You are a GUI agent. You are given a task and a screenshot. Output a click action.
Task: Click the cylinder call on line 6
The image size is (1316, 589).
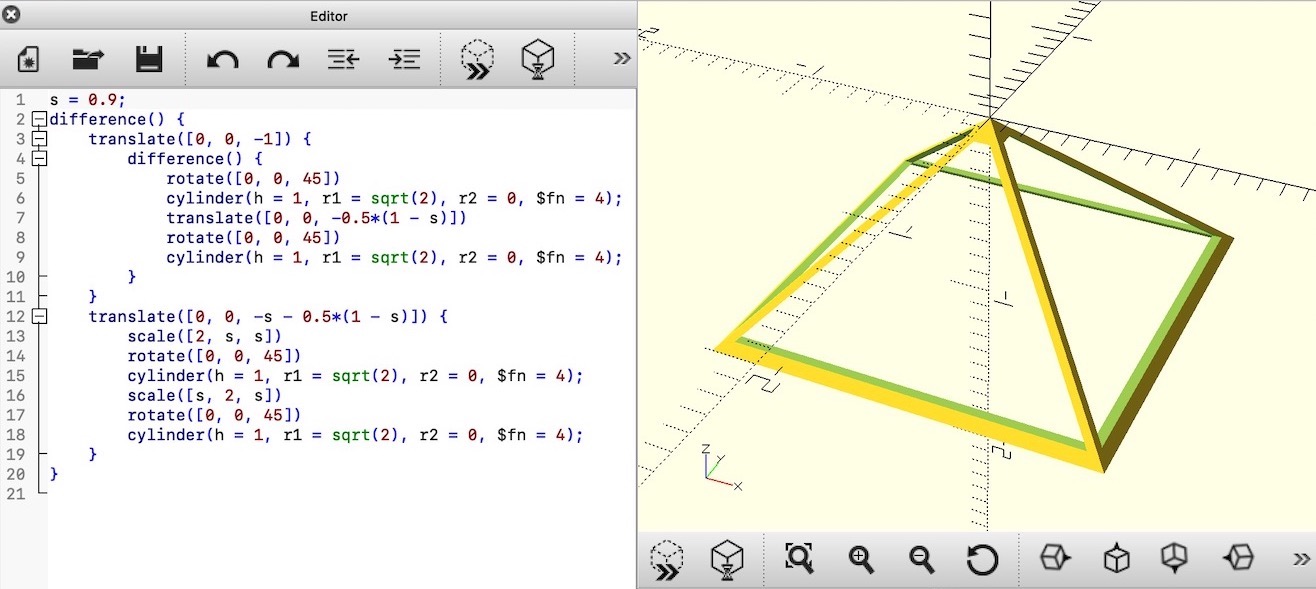pyautogui.click(x=394, y=199)
